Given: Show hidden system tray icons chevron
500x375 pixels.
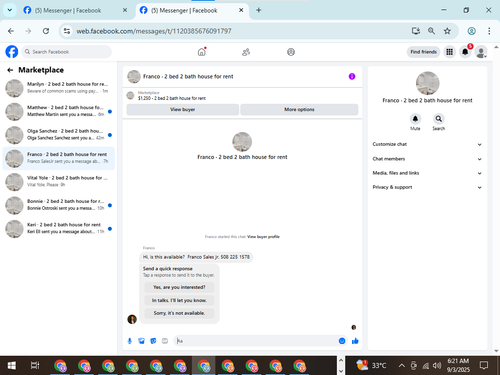Looking at the screenshot, I should pos(402,366).
